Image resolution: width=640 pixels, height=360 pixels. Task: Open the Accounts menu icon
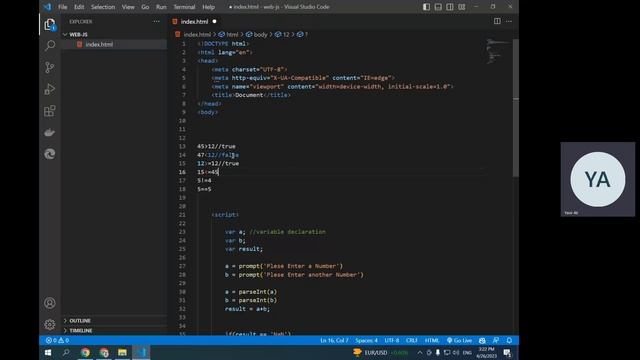pos(50,303)
